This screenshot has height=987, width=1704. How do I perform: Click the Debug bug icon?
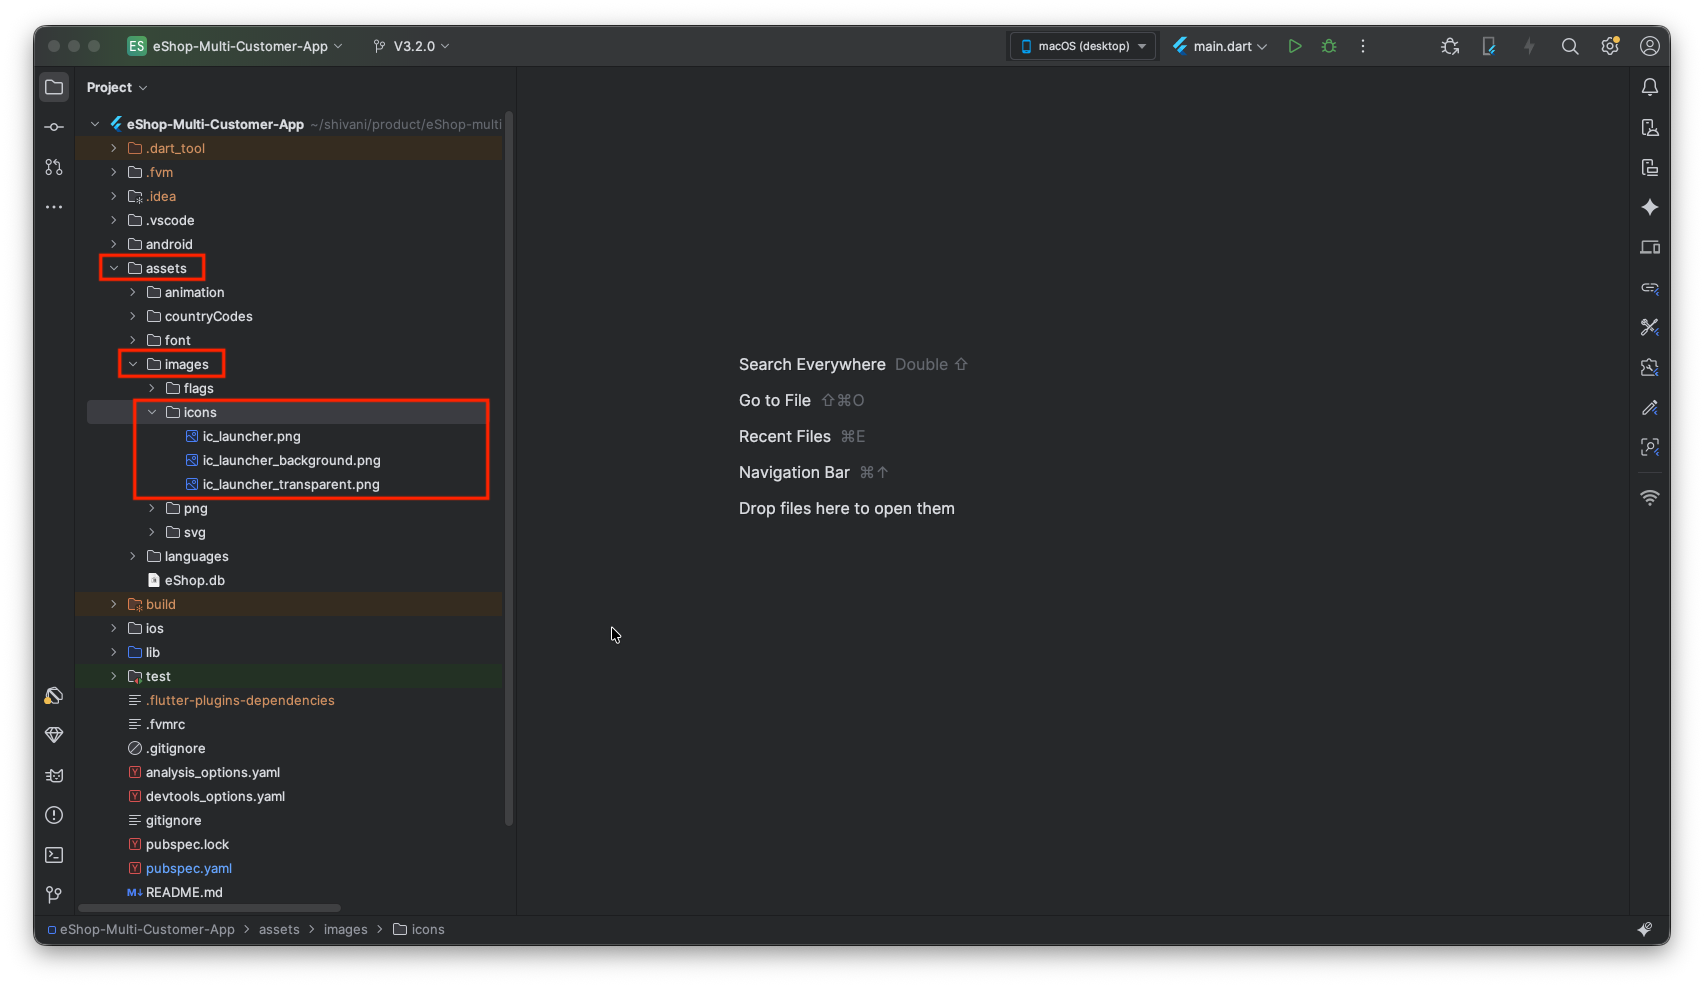click(x=1329, y=46)
